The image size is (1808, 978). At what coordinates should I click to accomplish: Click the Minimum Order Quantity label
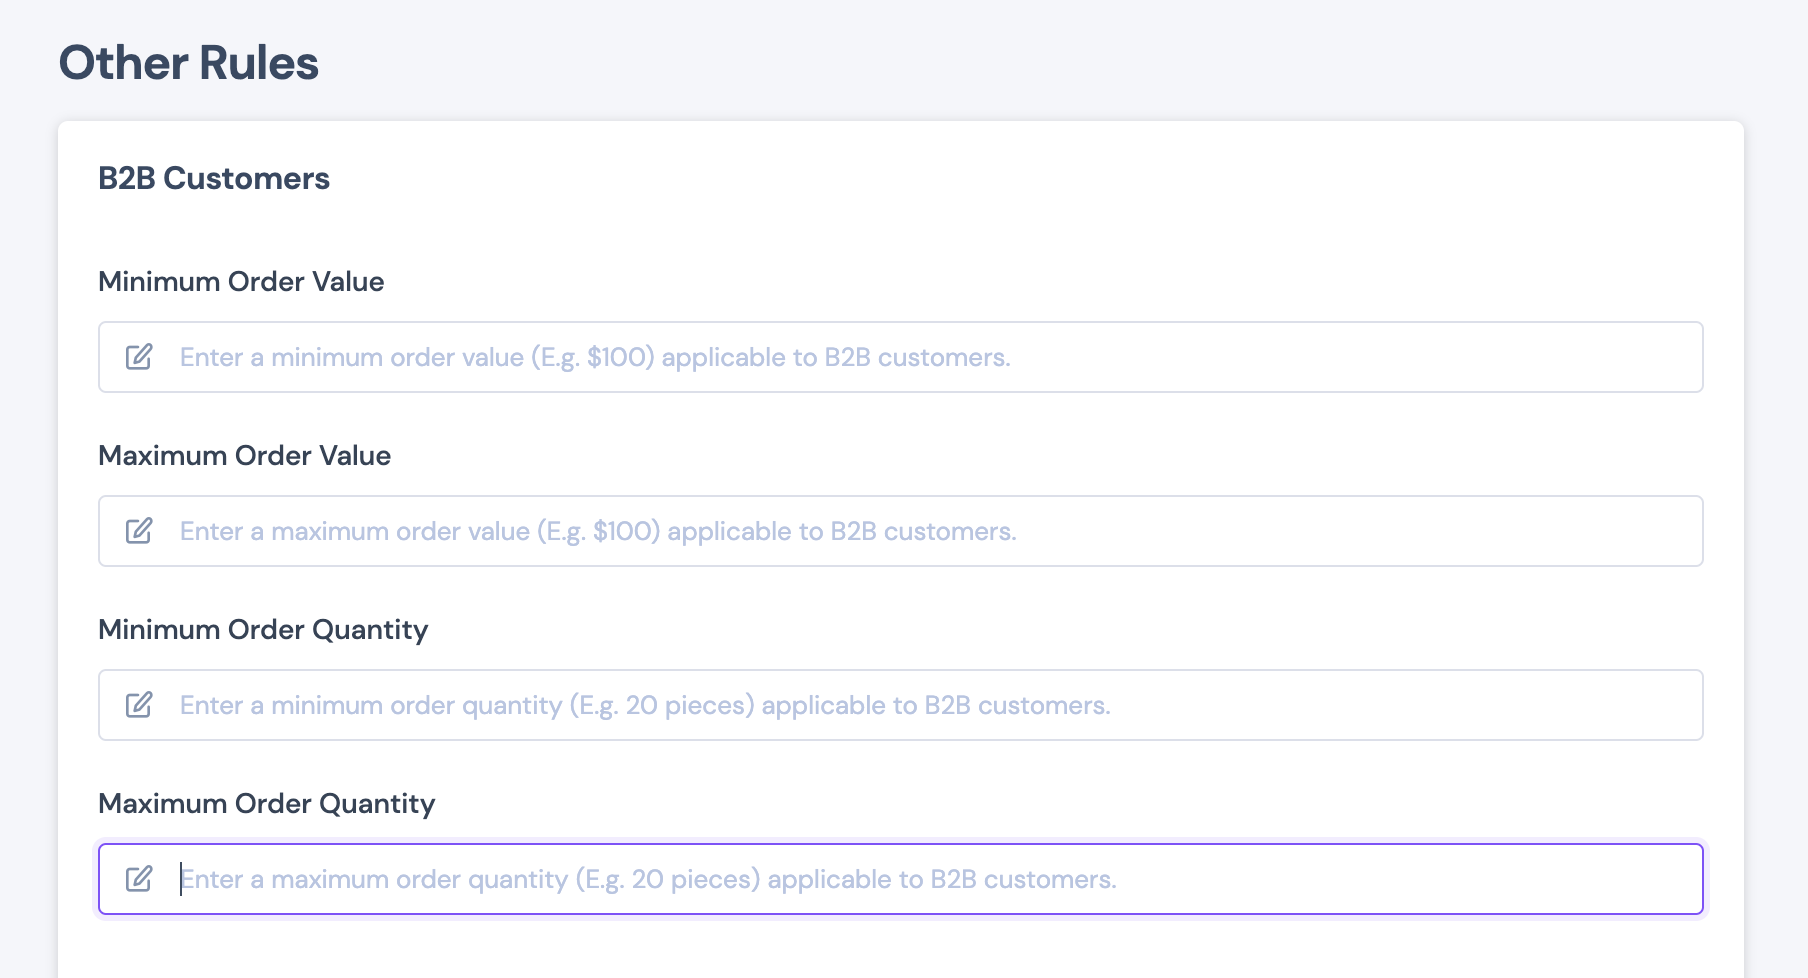click(x=263, y=630)
